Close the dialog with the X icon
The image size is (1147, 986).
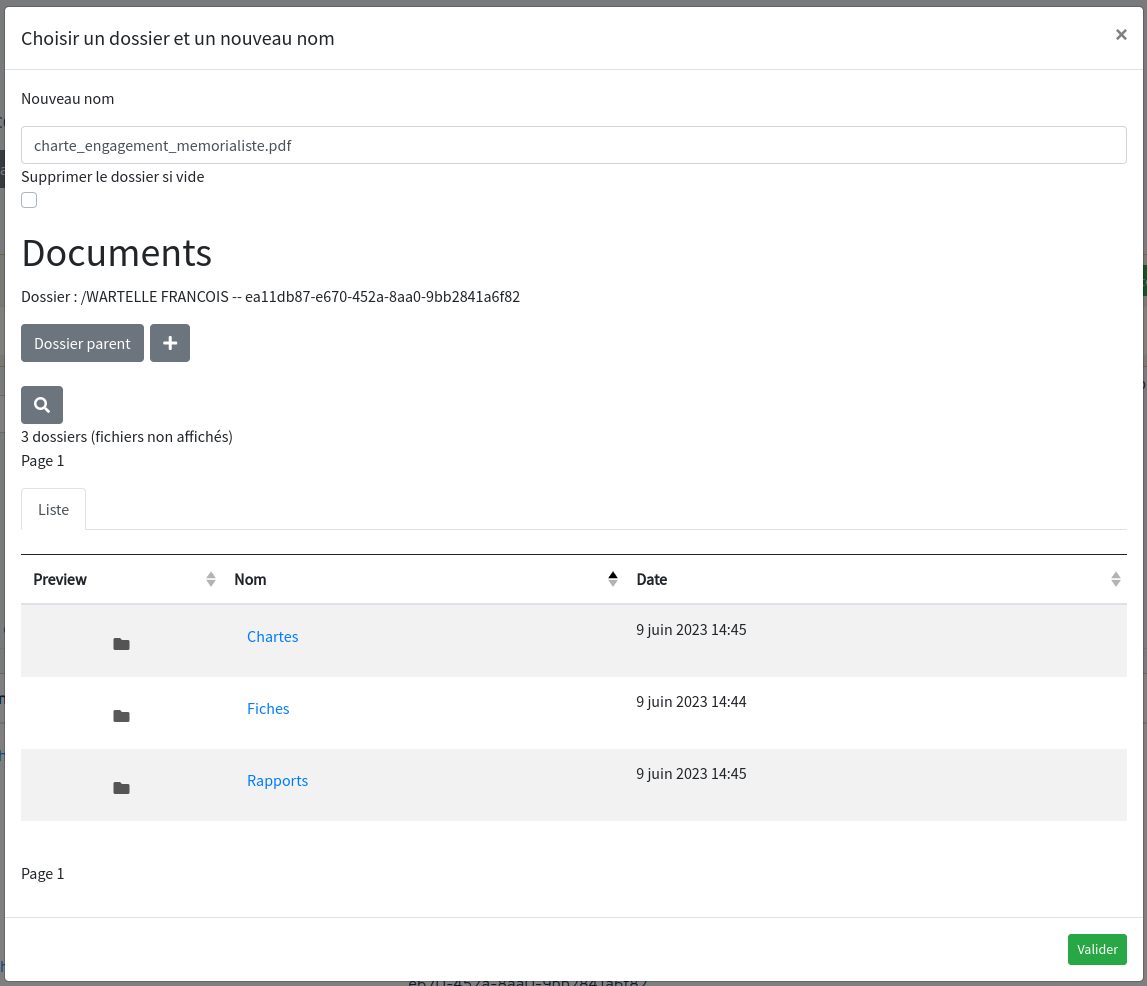[x=1121, y=35]
